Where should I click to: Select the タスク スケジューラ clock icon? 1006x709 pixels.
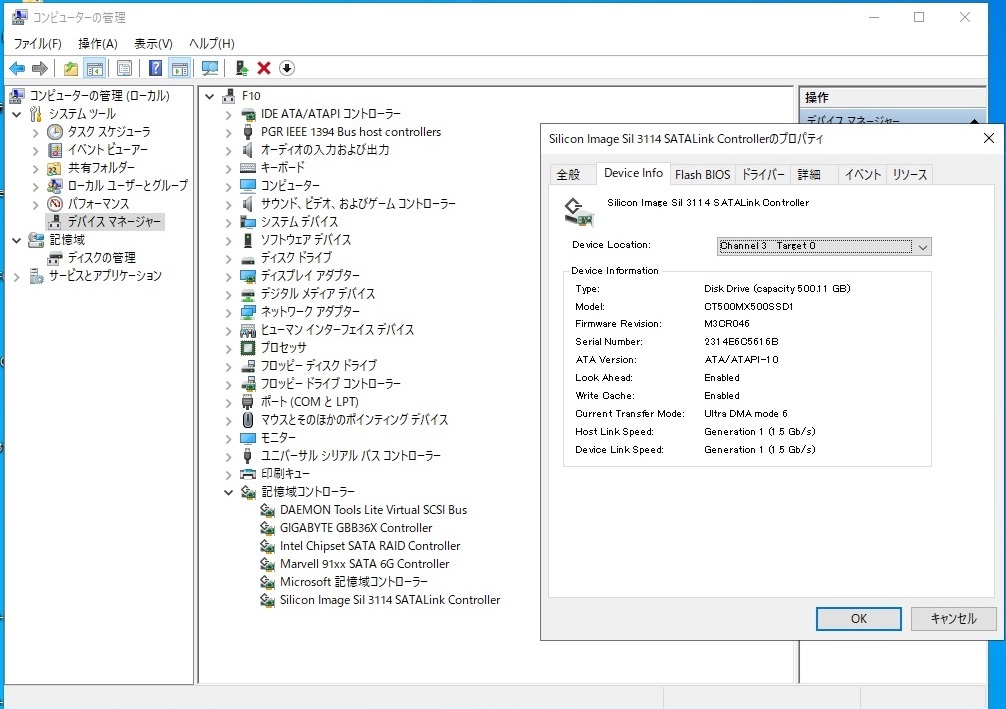point(55,132)
